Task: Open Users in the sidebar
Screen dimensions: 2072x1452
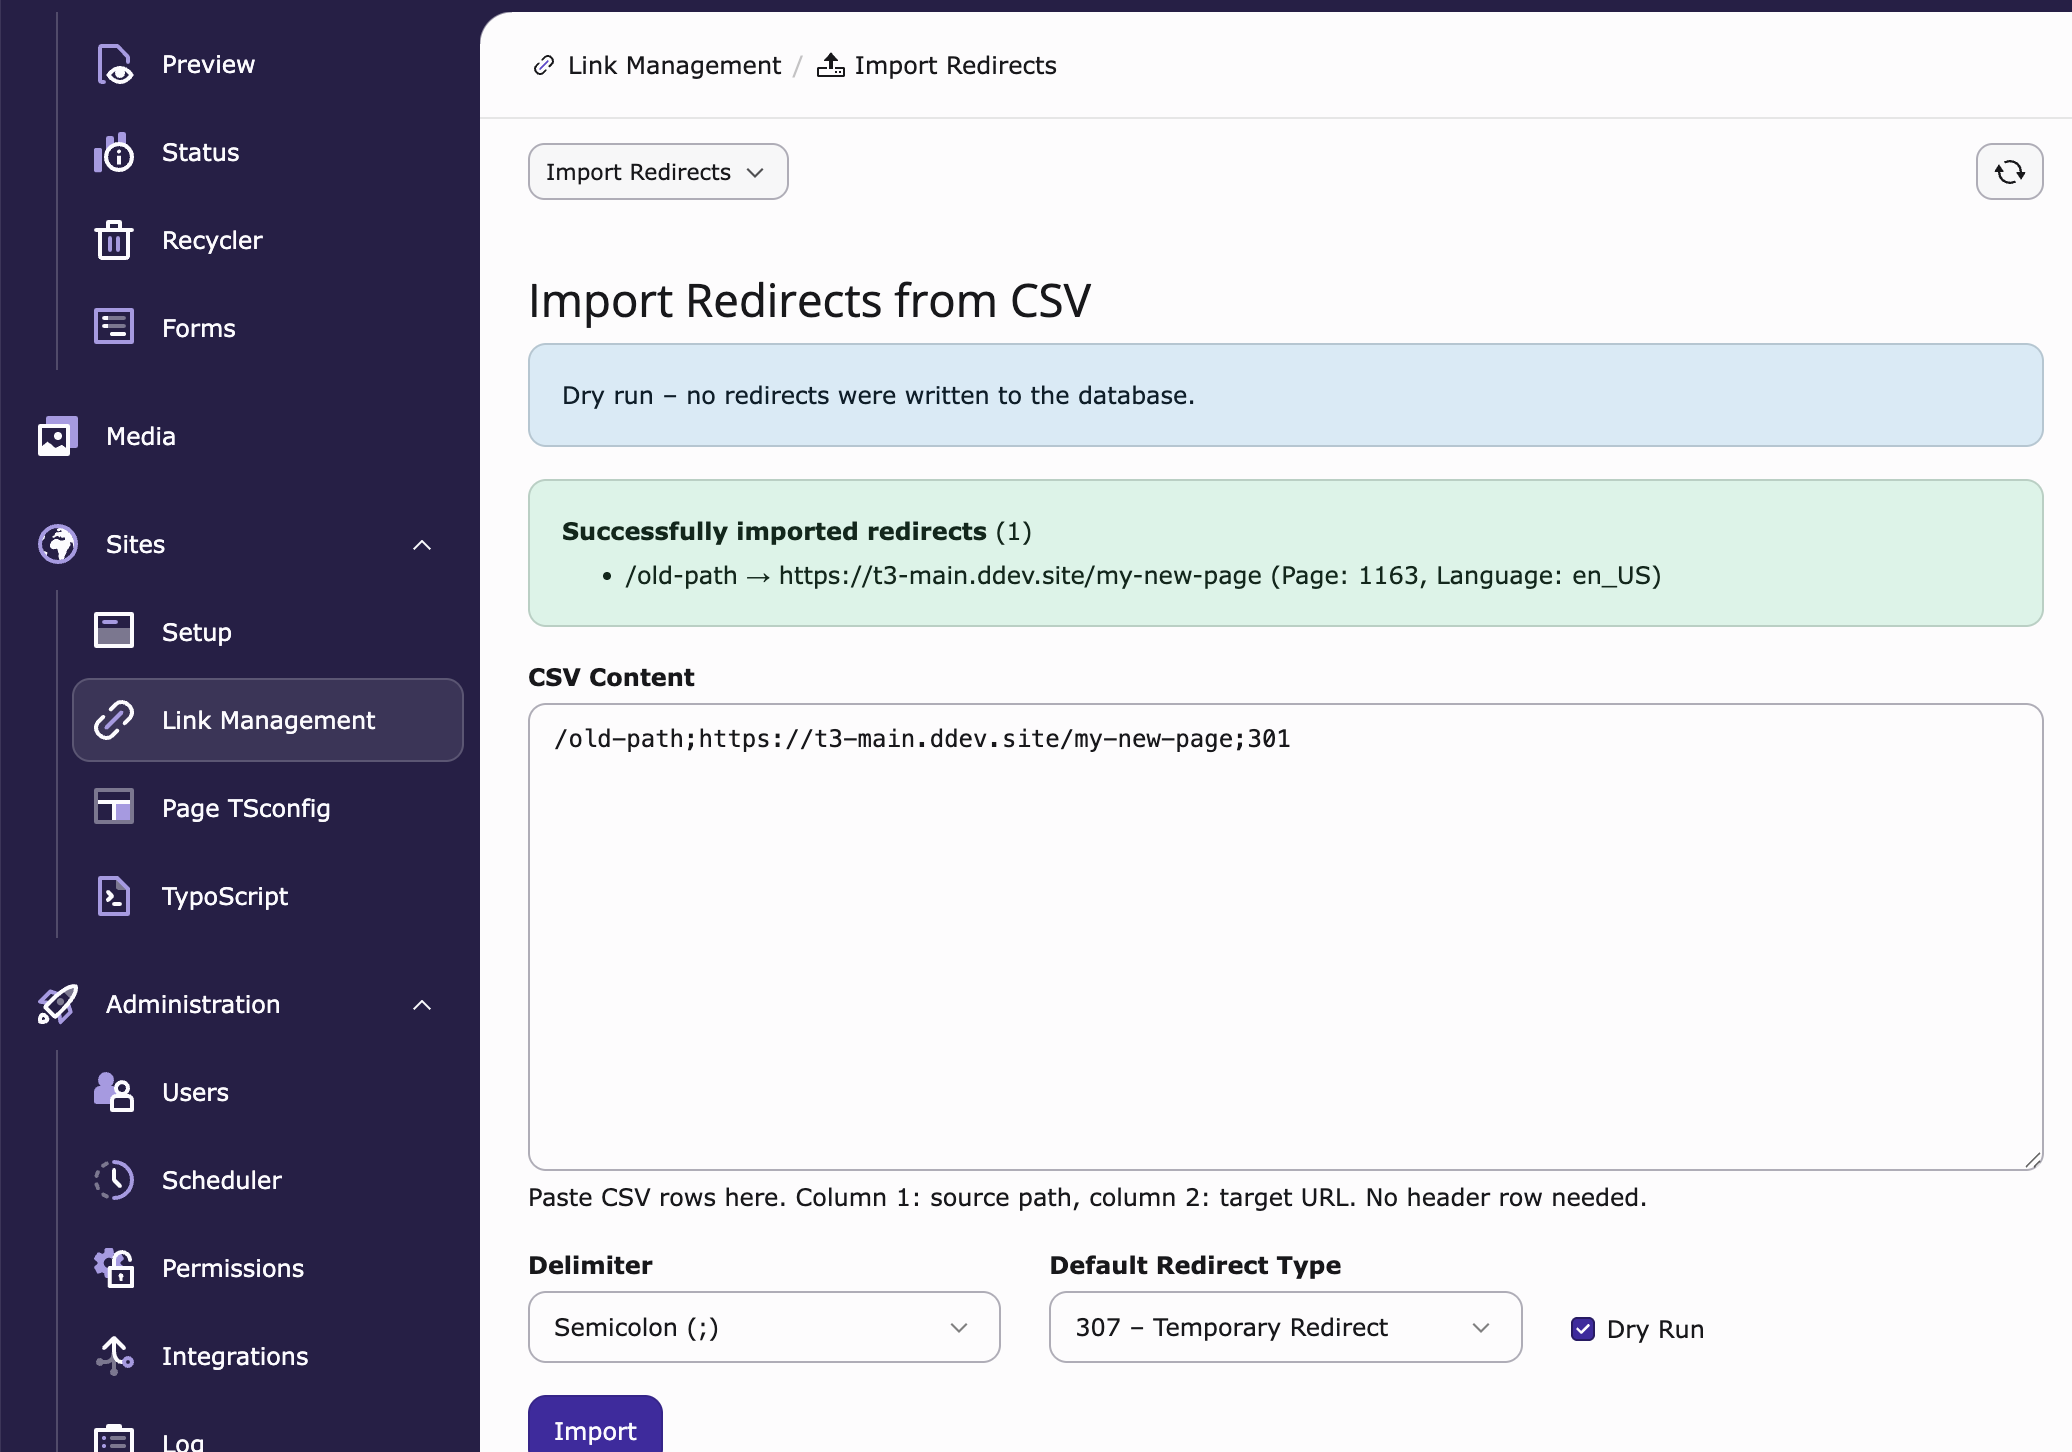Action: click(195, 1092)
